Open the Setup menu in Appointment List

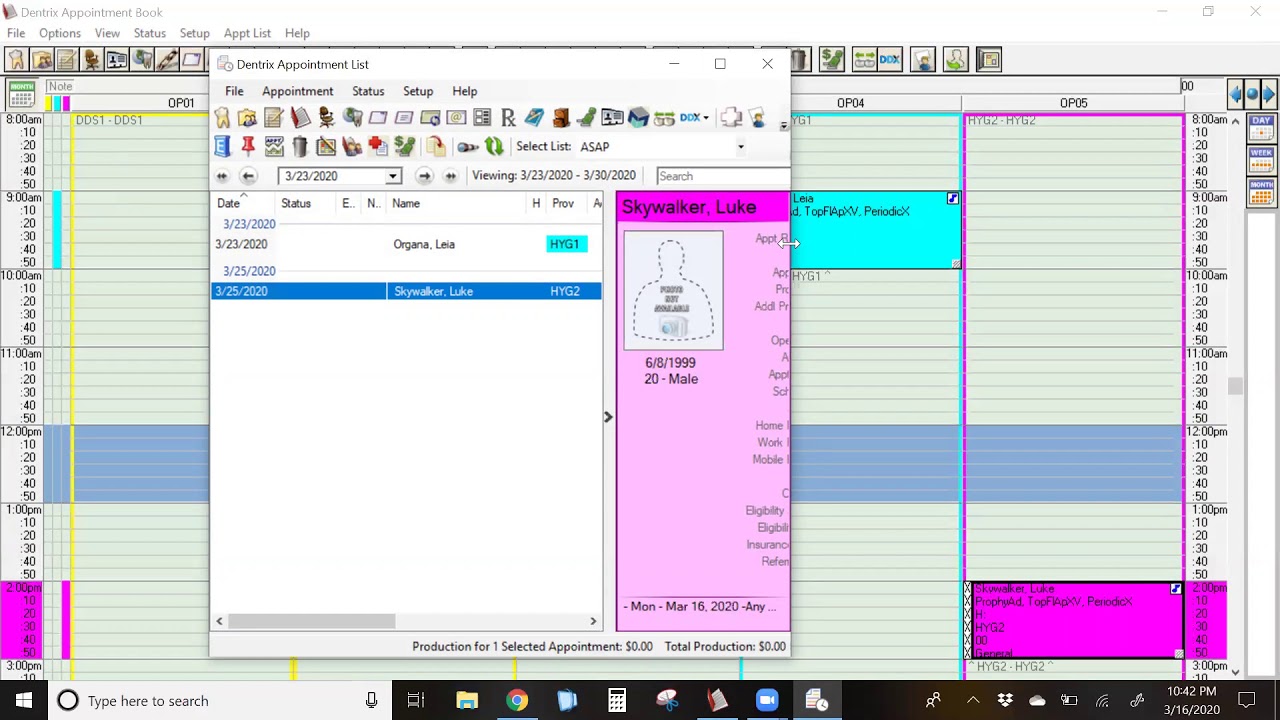click(418, 91)
